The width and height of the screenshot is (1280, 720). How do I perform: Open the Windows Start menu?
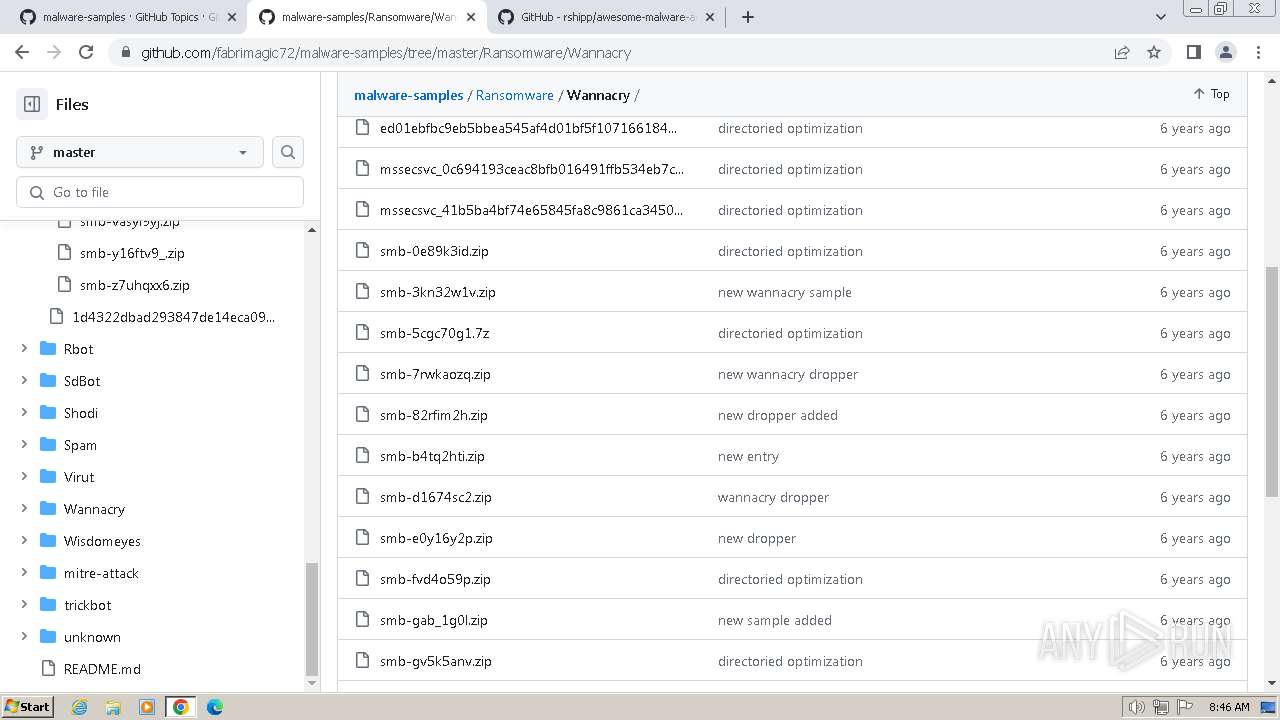click(x=28, y=707)
